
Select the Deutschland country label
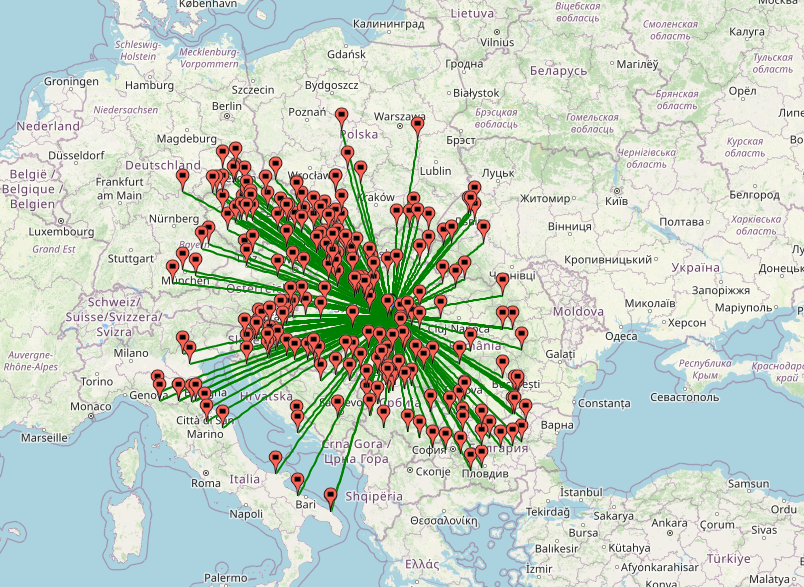(163, 165)
